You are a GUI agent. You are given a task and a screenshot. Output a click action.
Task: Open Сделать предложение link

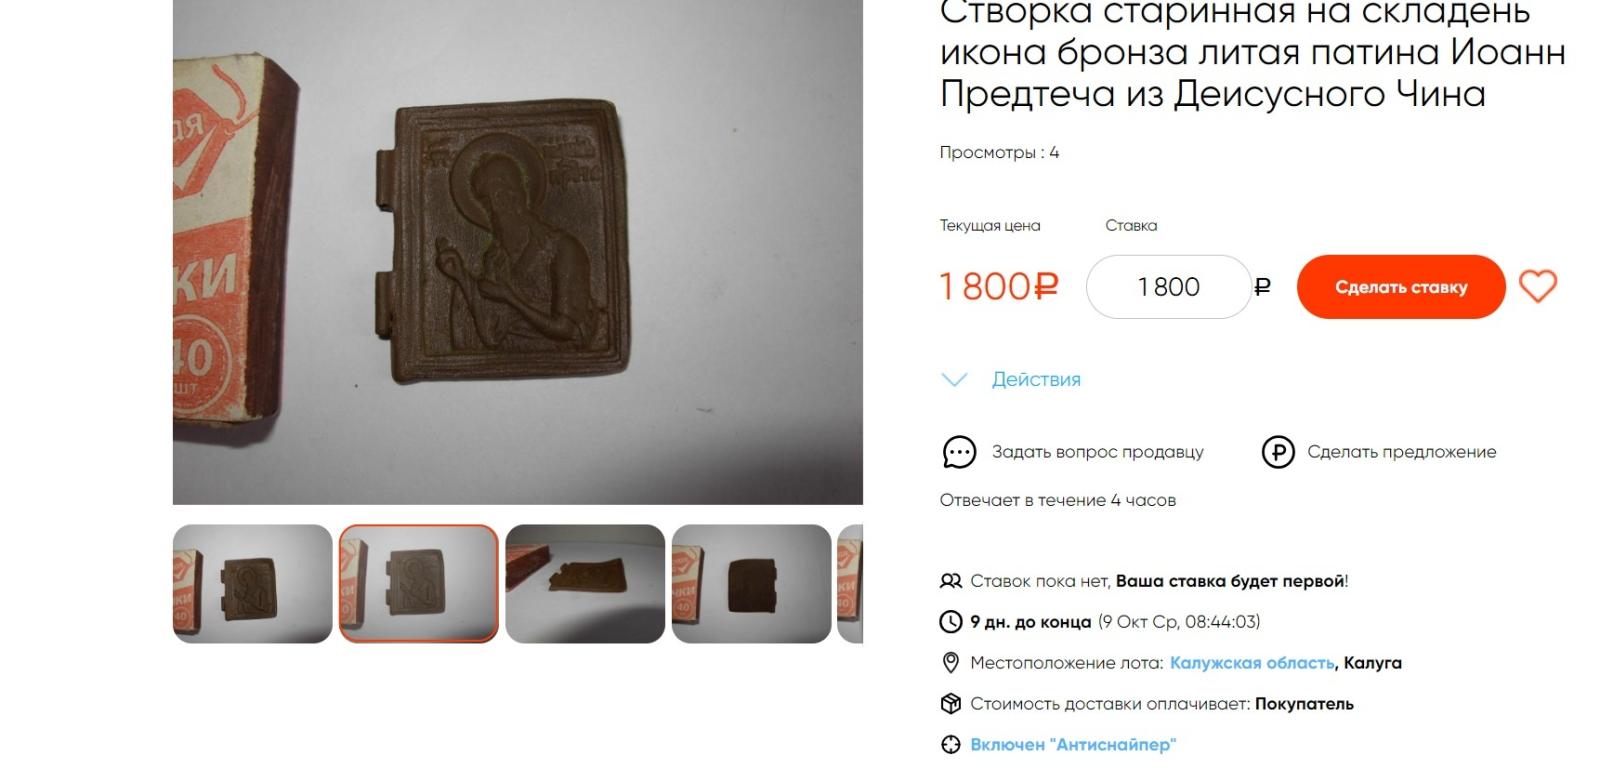tap(1402, 452)
